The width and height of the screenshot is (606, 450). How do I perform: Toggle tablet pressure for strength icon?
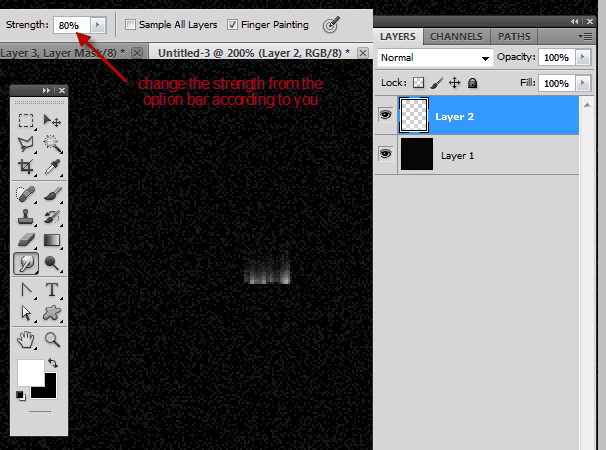coord(331,25)
